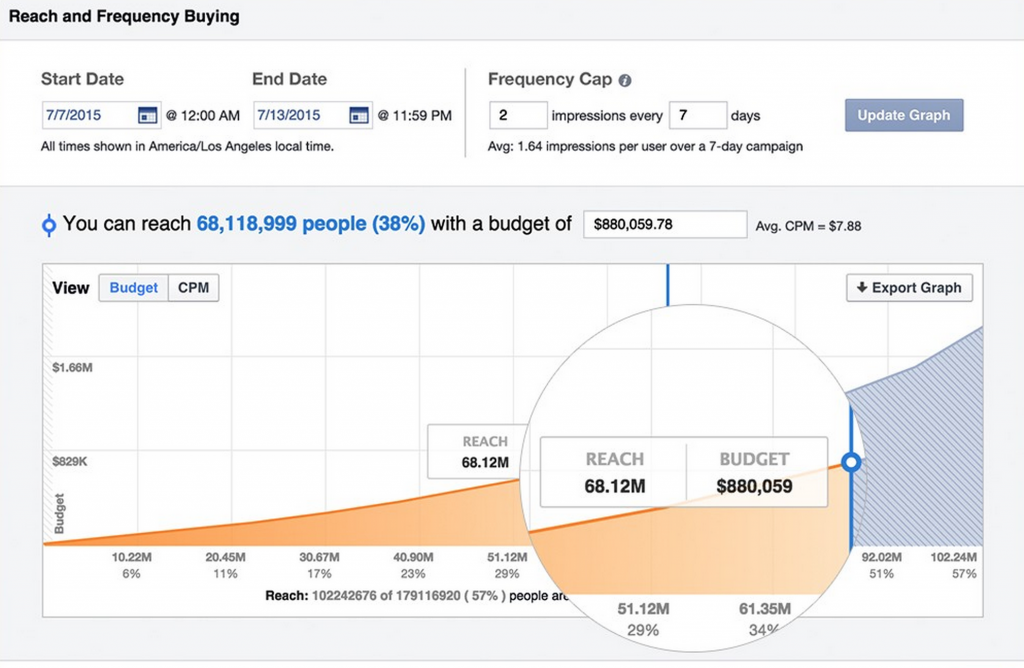Click the '30.67M' x-axis label

(x=319, y=557)
